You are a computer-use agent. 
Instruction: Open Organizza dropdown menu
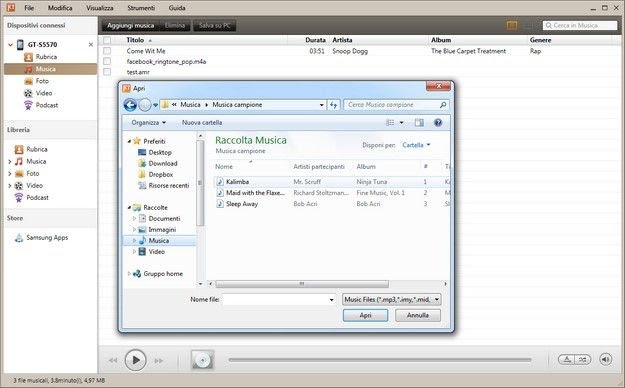tap(149, 122)
